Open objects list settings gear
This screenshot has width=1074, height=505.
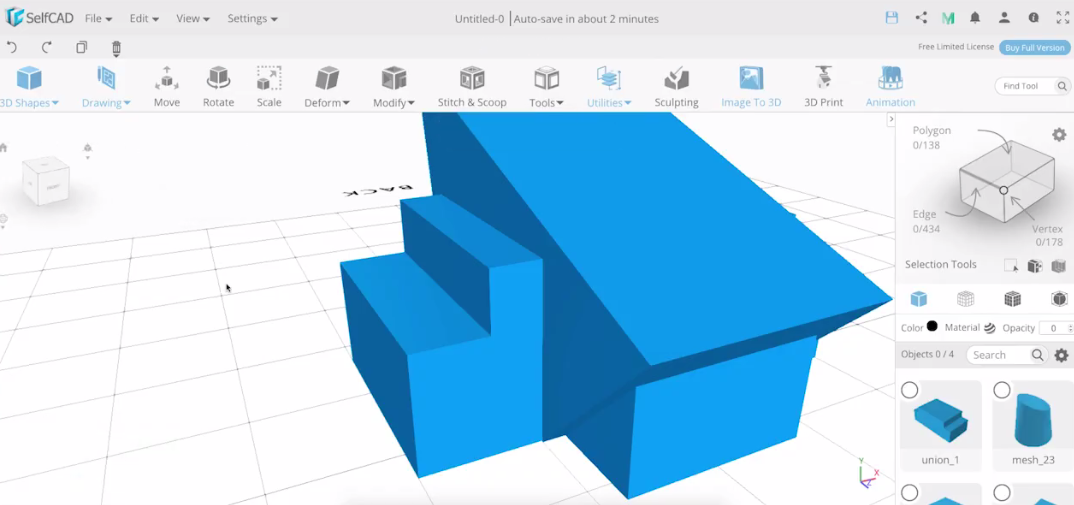[1061, 355]
